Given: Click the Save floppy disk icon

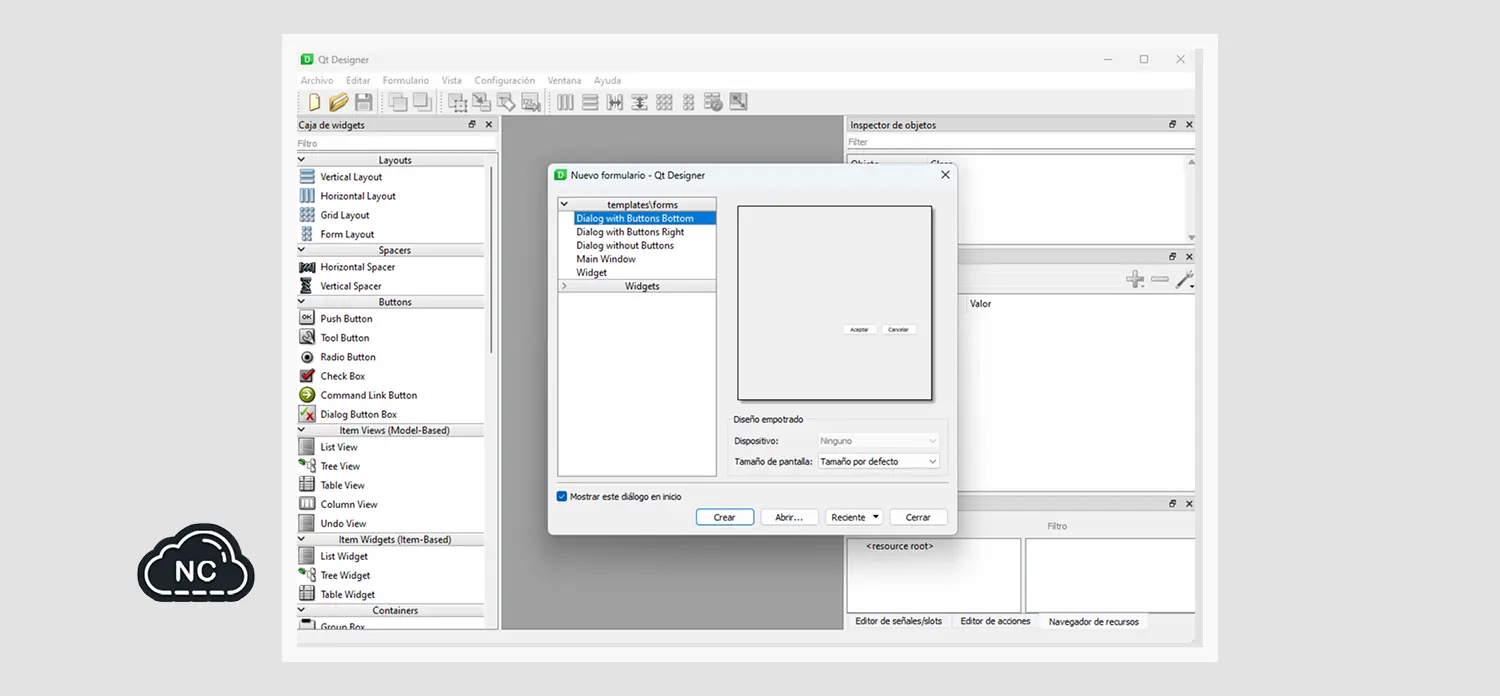Looking at the screenshot, I should click(x=364, y=102).
